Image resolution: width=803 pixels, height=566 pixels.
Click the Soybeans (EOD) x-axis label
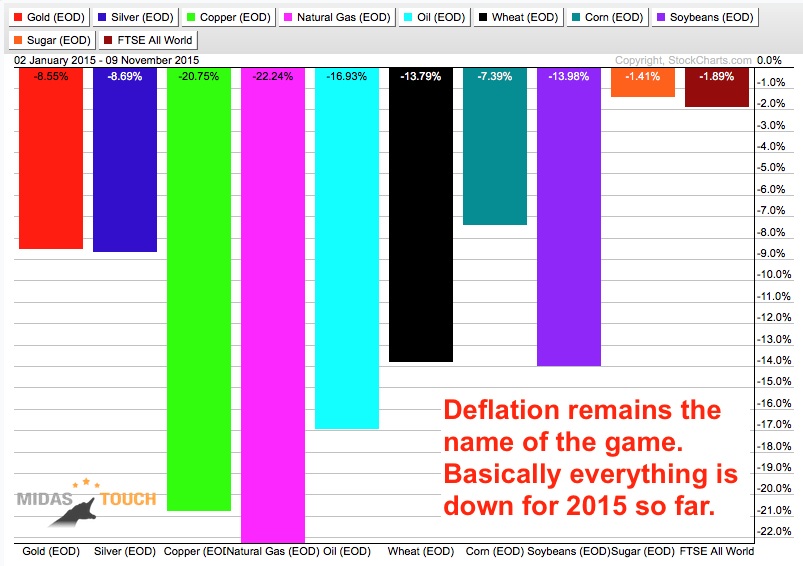[569, 552]
